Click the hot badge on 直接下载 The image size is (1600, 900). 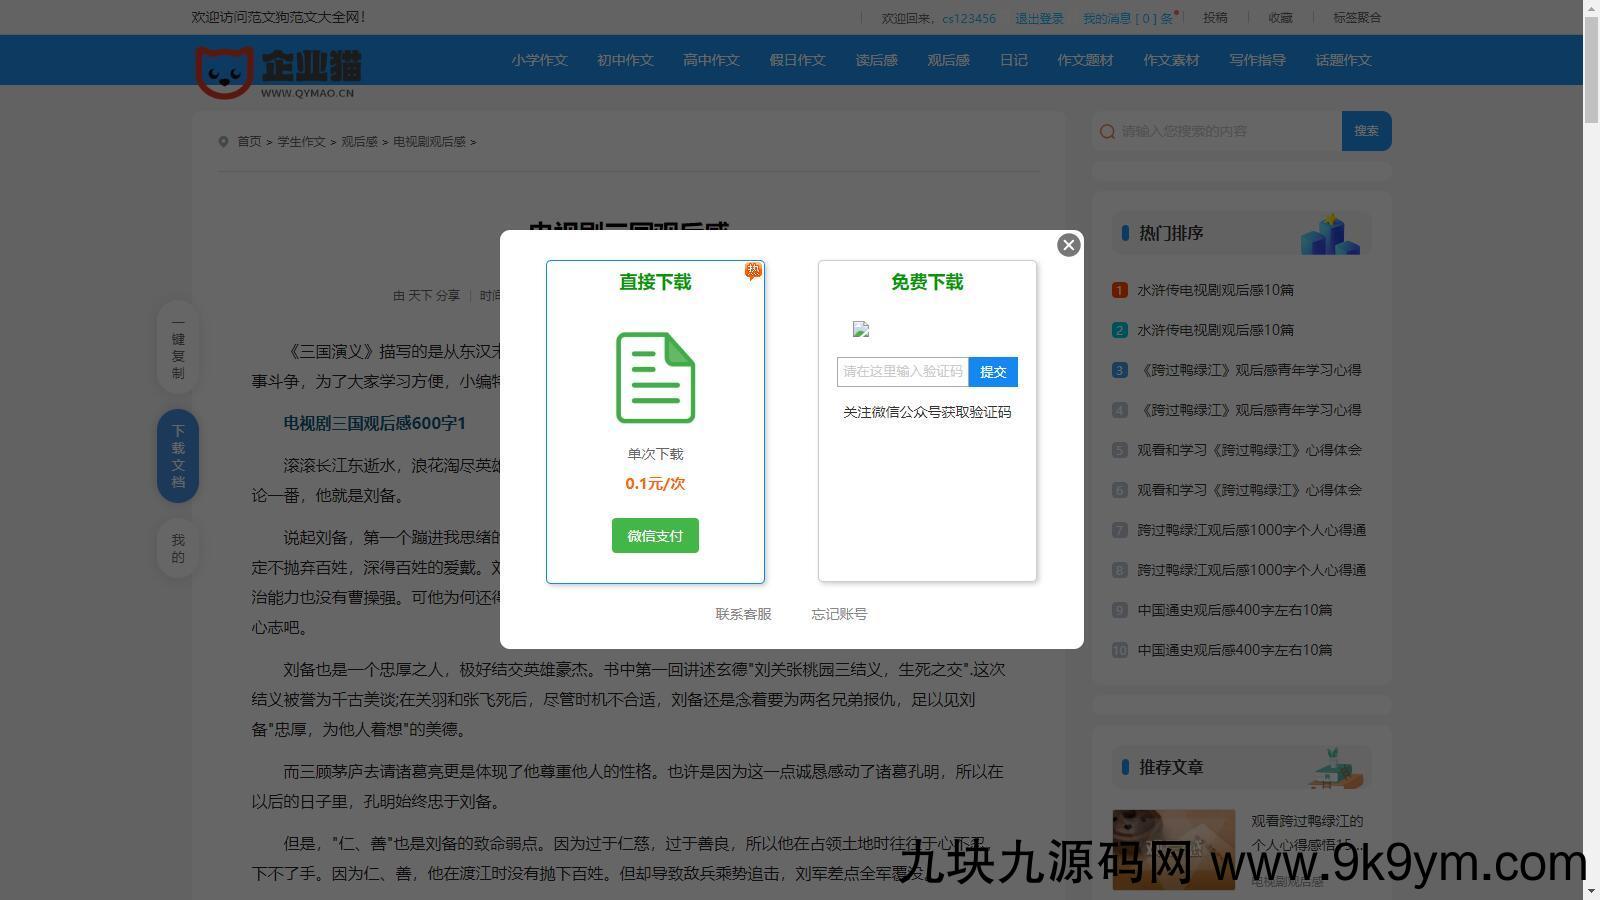click(753, 271)
